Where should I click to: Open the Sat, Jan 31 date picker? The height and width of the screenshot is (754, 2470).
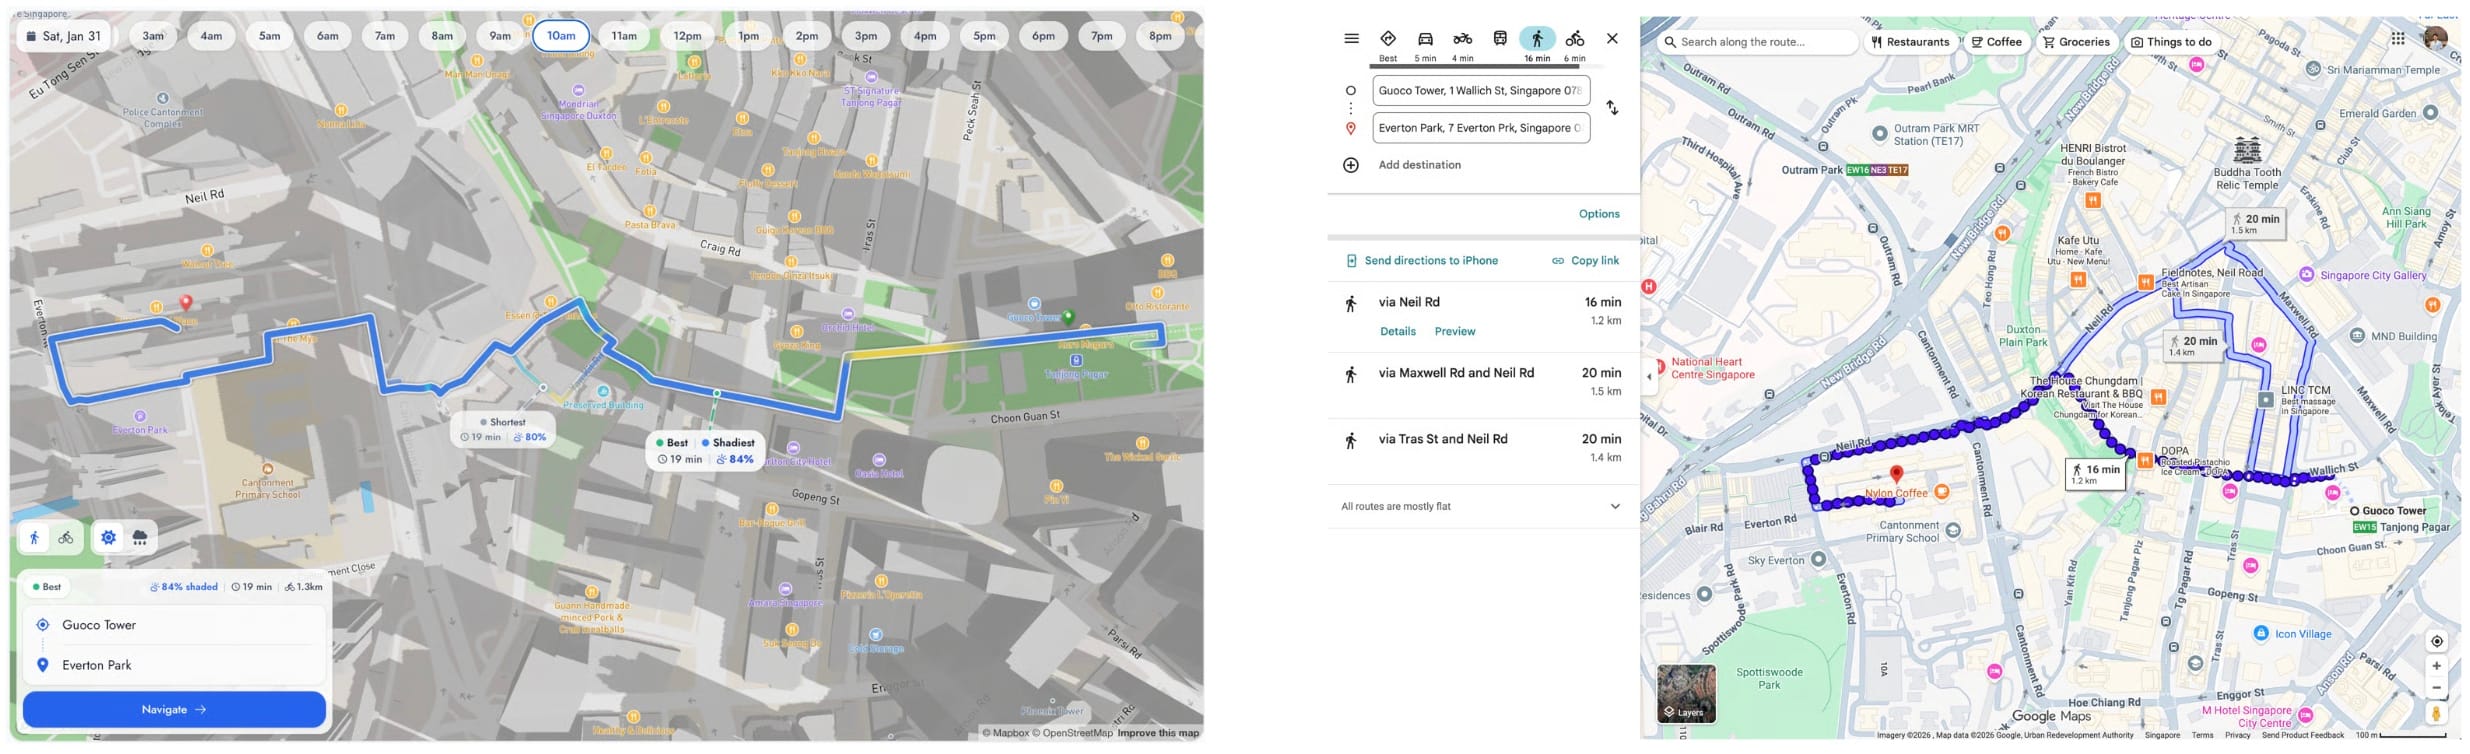63,36
